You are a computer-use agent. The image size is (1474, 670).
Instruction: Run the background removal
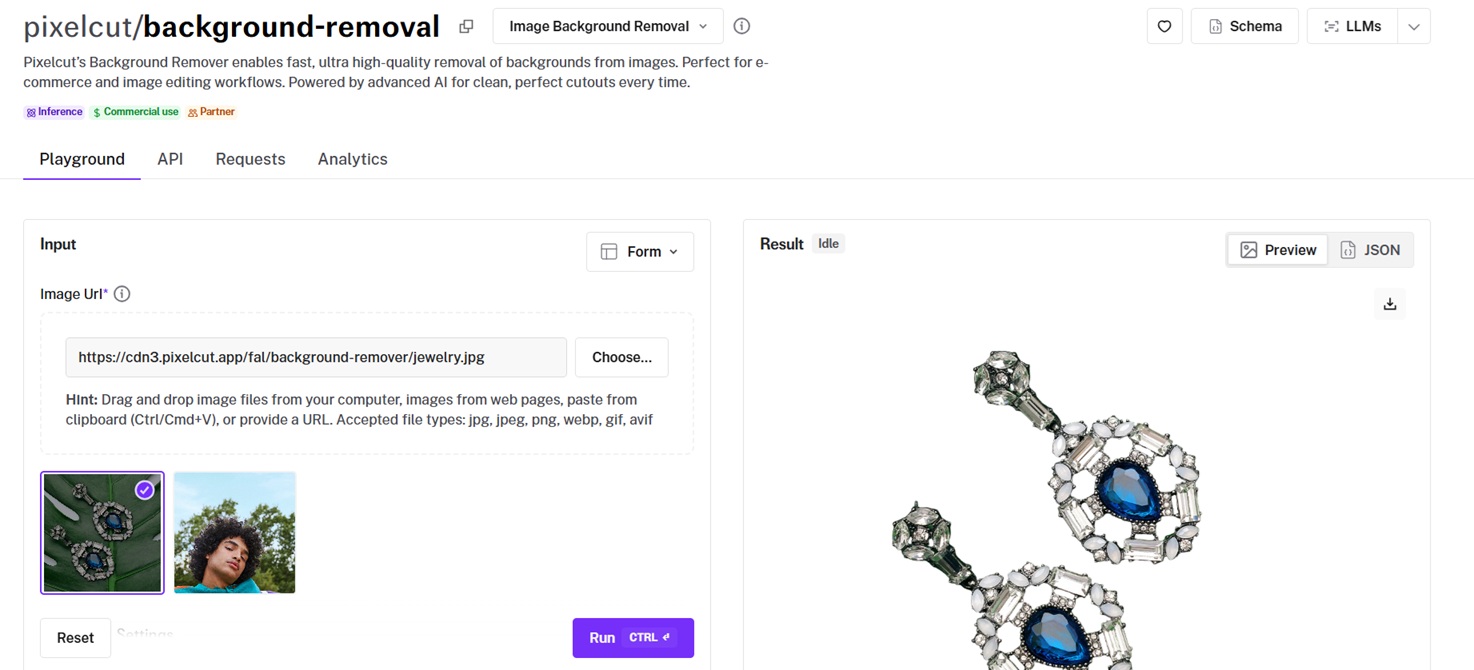633,638
